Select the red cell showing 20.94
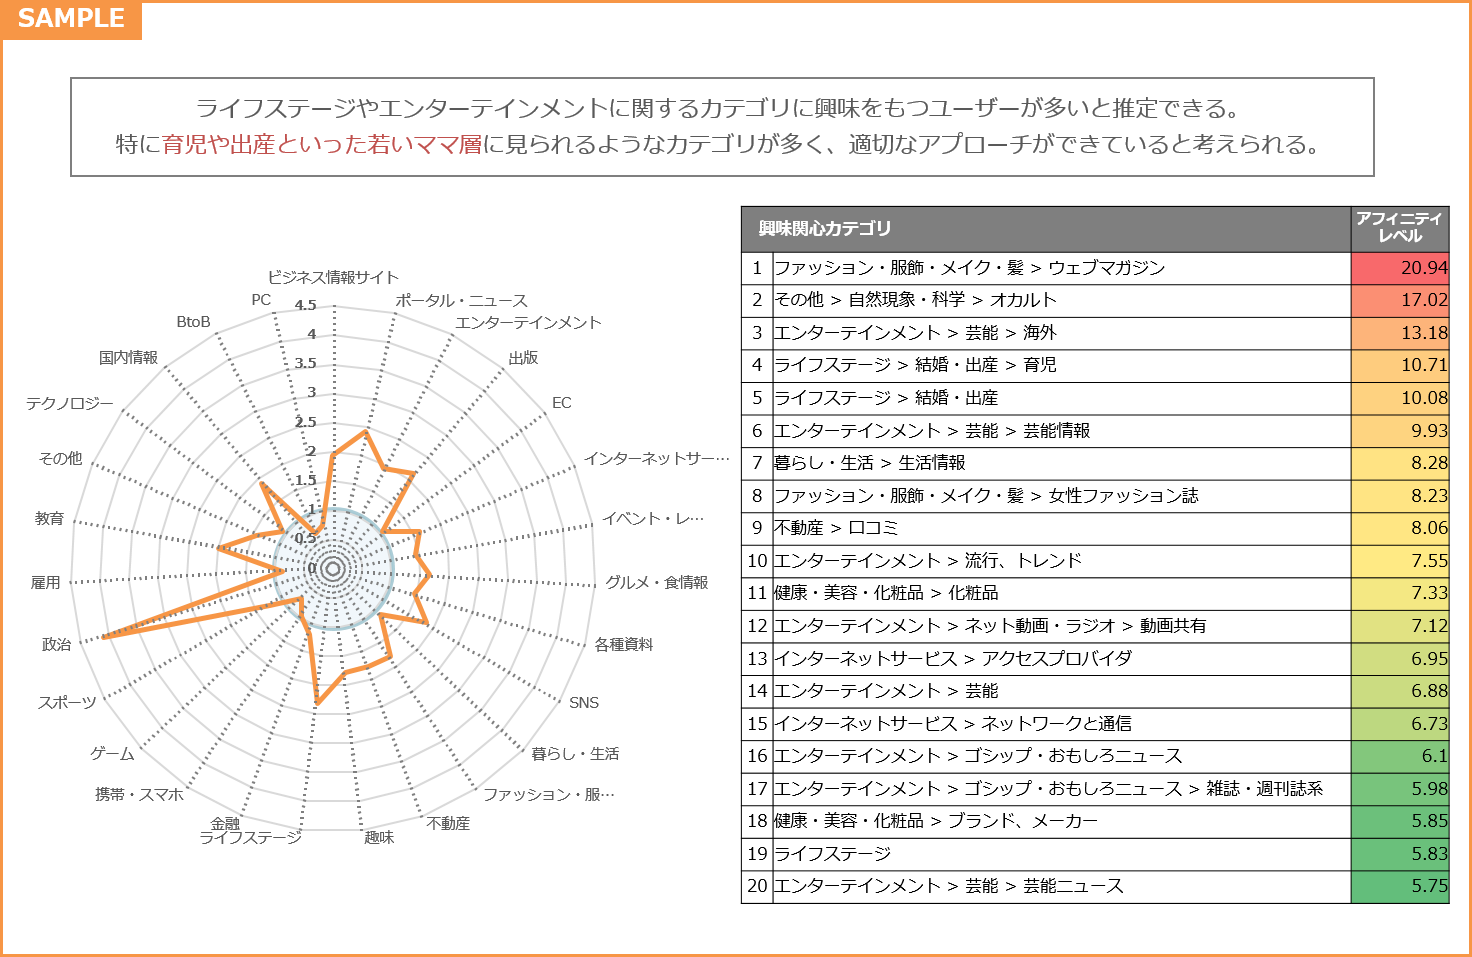 pos(1399,267)
